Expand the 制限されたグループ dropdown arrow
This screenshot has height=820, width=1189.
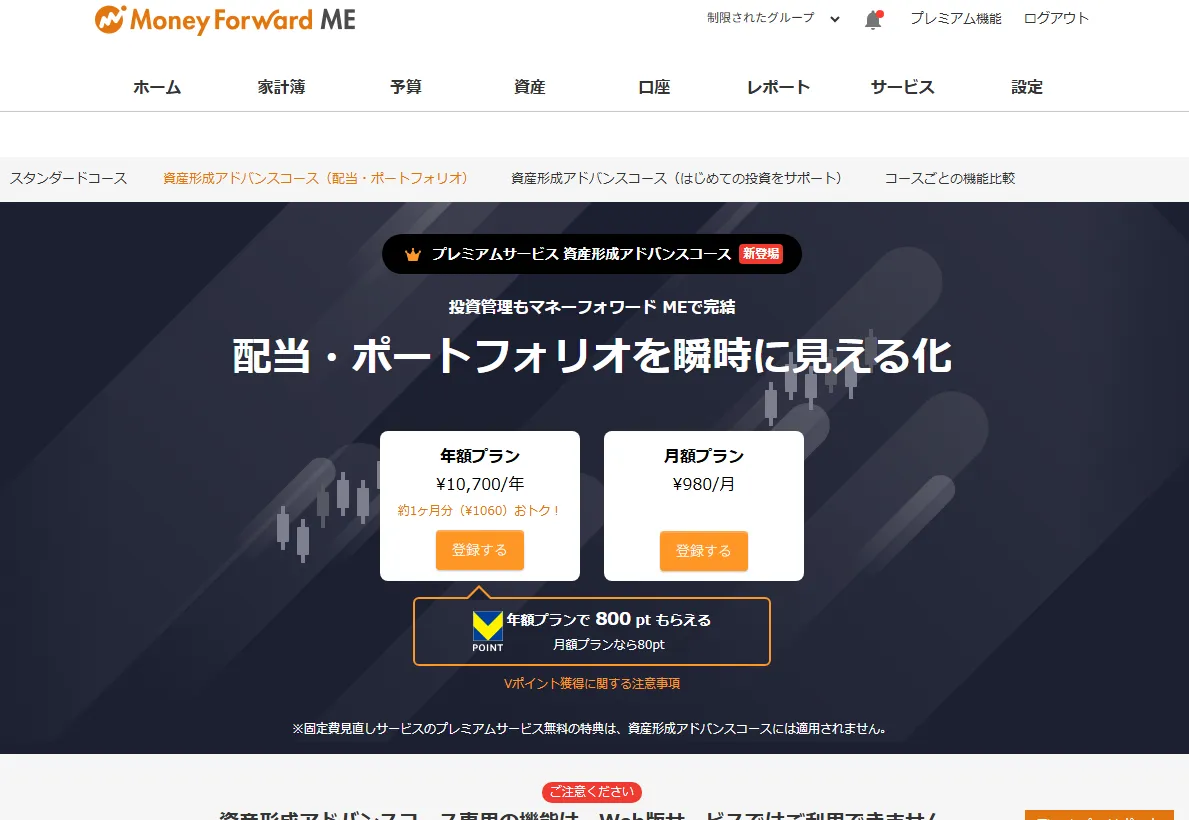(835, 19)
